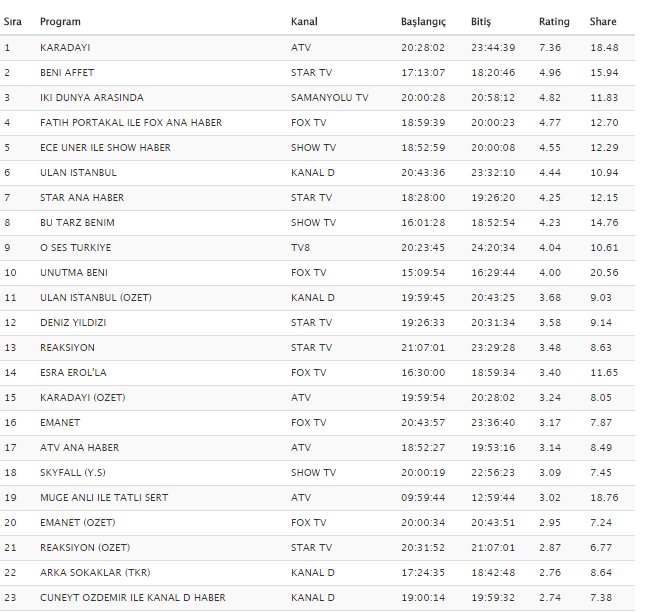Click SAMANYOLU TV channel name
Screen dimensions: 660x612
330,98
